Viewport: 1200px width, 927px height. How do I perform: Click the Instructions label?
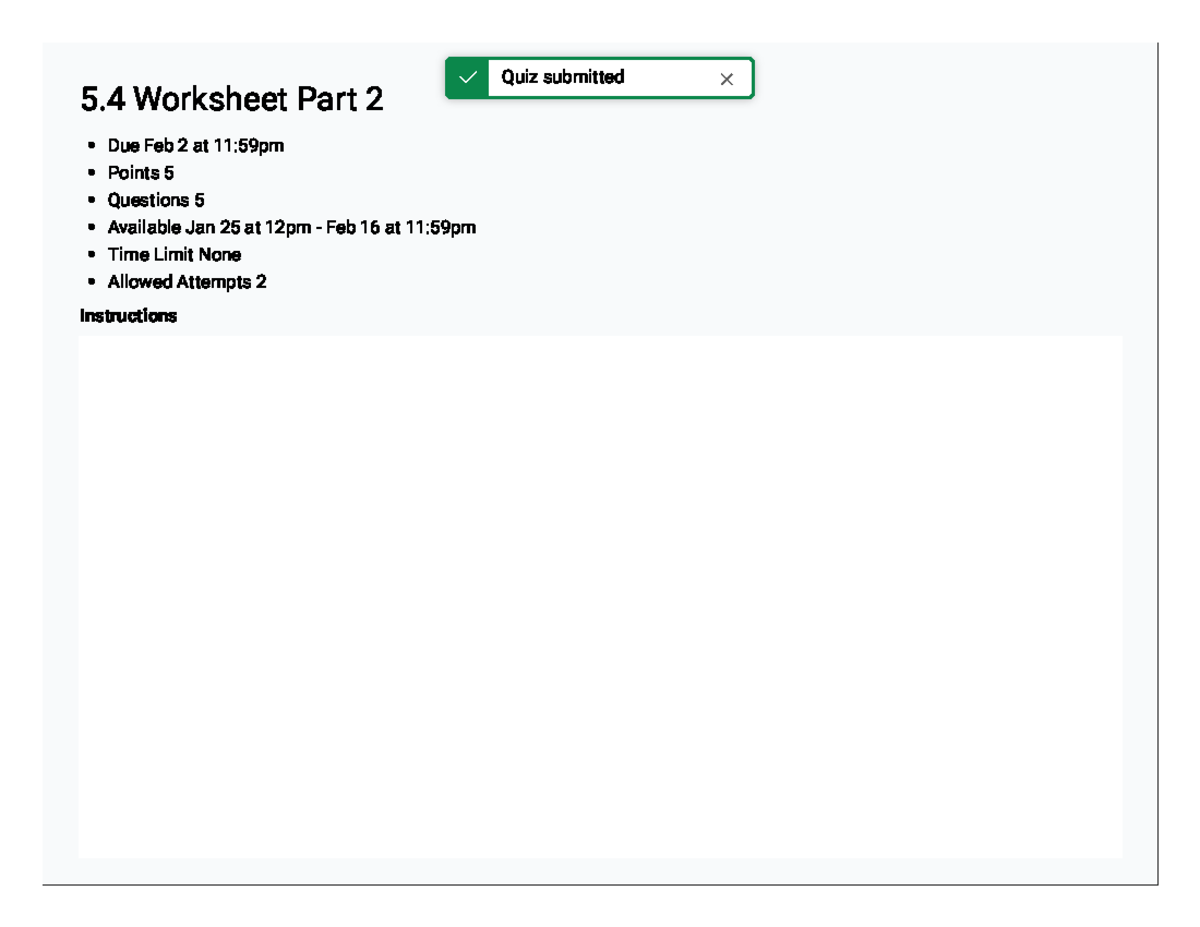pyautogui.click(x=128, y=316)
